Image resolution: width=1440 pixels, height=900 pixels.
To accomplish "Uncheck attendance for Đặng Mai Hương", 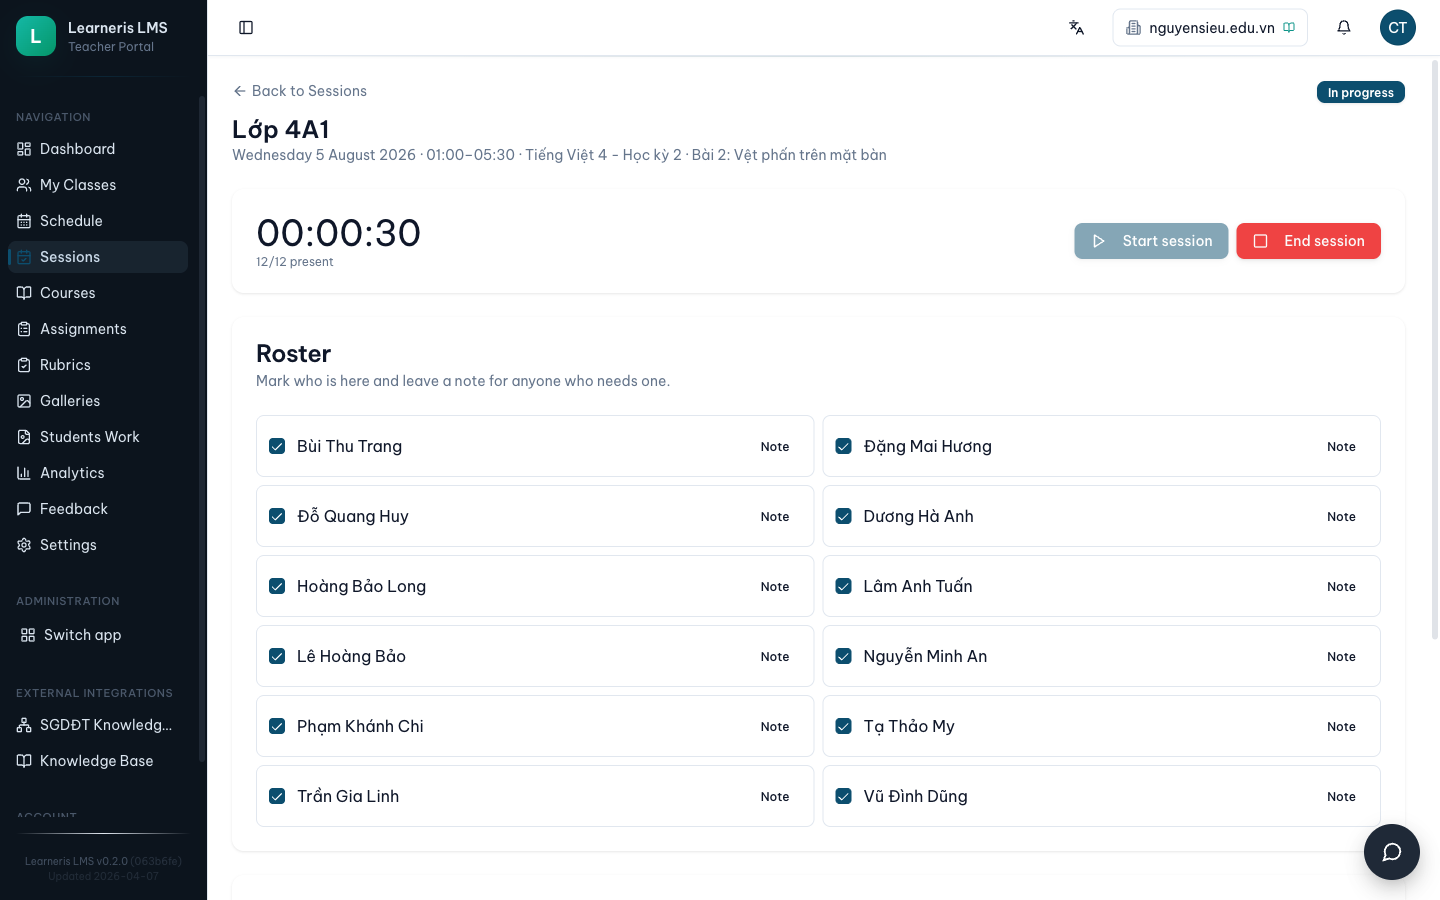I will point(844,446).
